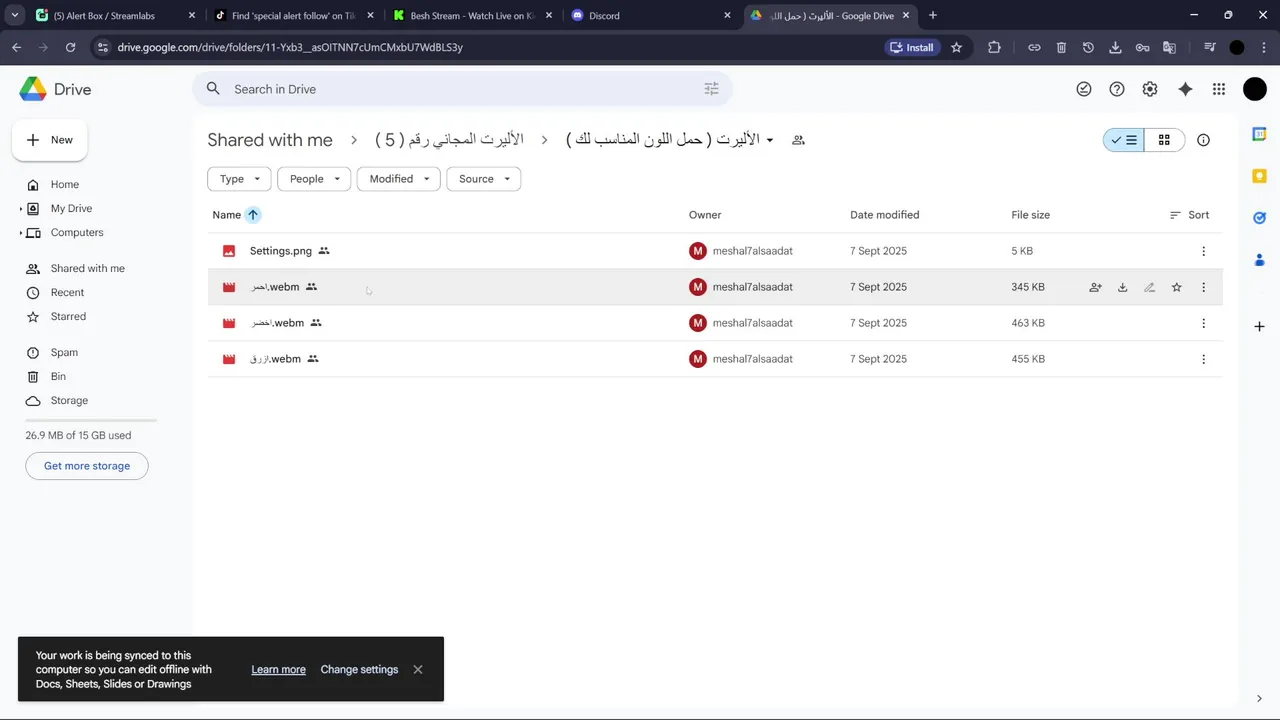The width and height of the screenshot is (1280, 720).
Task: Switch to the Discord browser tab
Action: click(650, 15)
